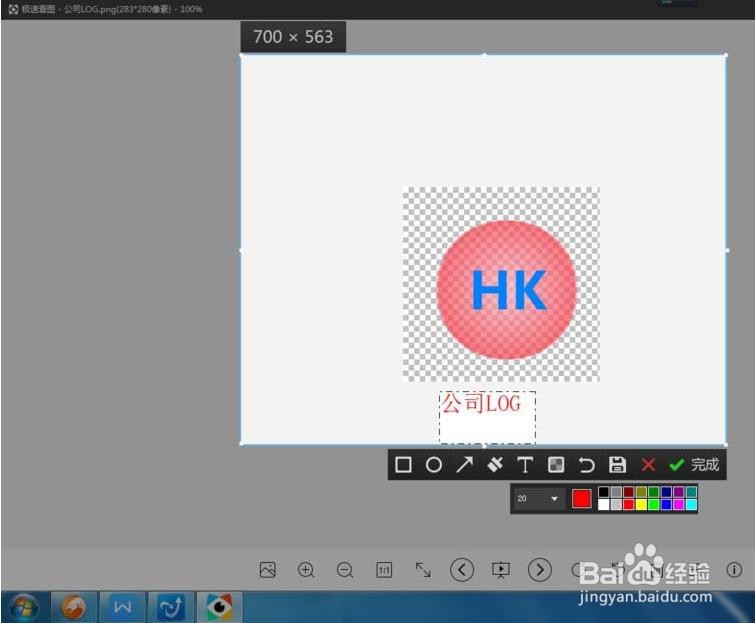Open the Windows Start menu
Viewport: 755px width, 623px height.
(24, 608)
